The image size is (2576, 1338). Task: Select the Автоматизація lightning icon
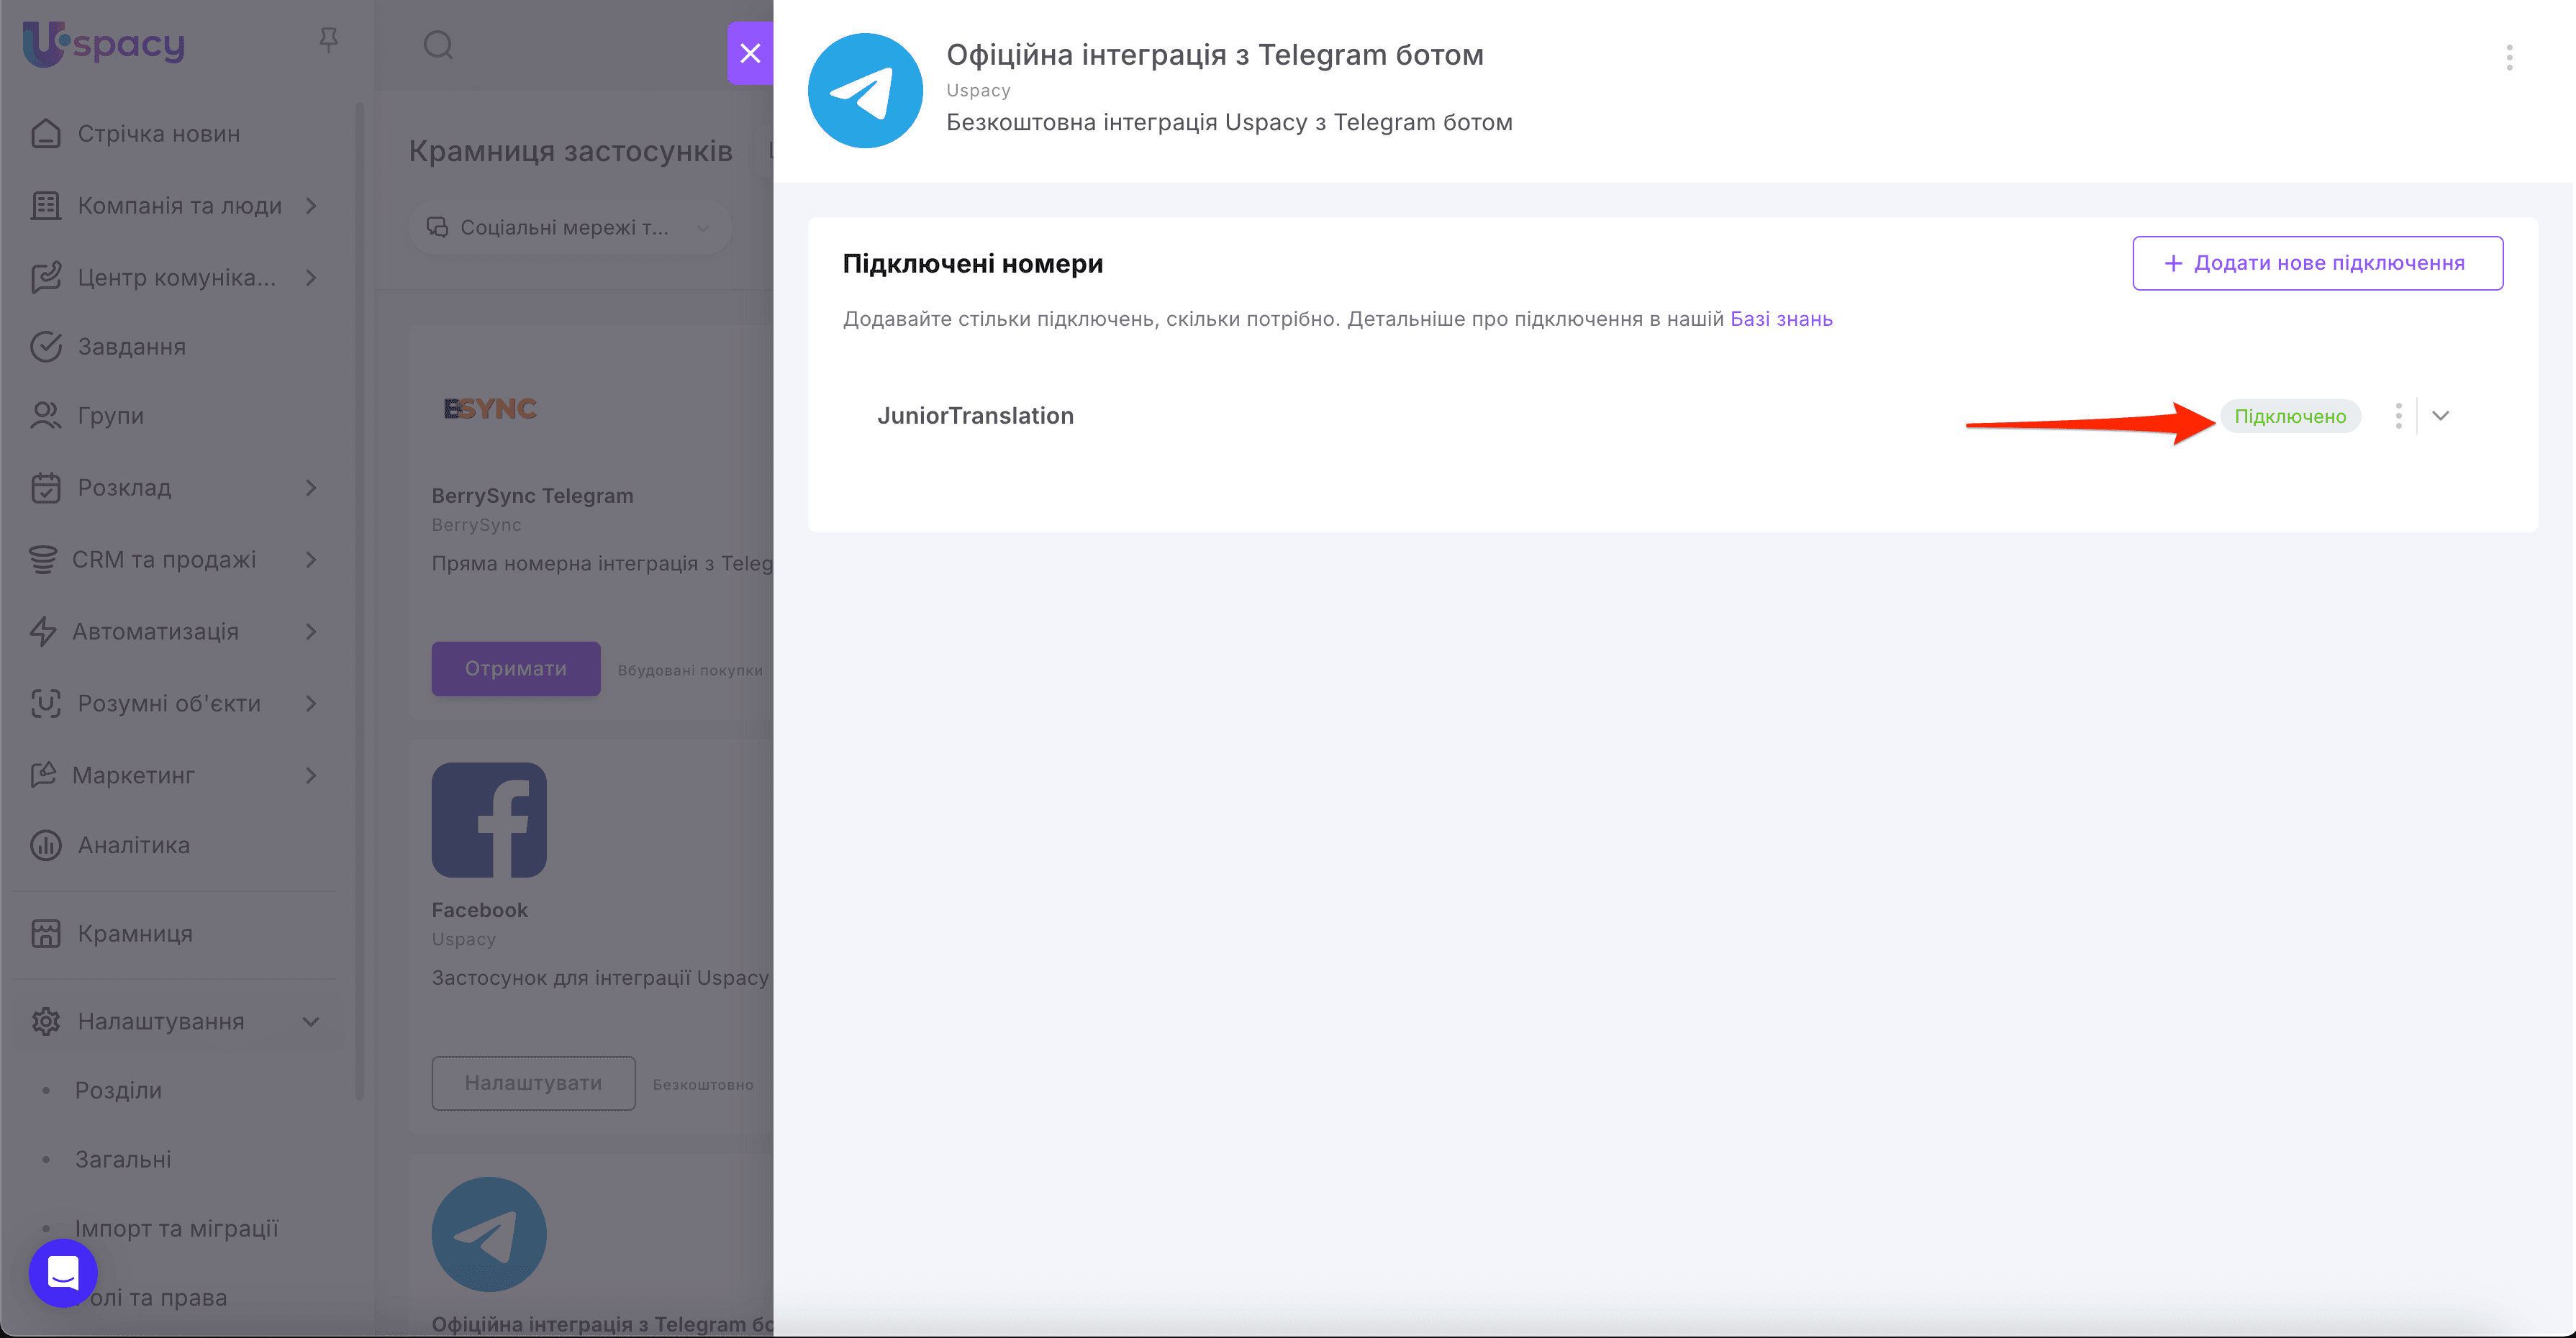[x=46, y=631]
